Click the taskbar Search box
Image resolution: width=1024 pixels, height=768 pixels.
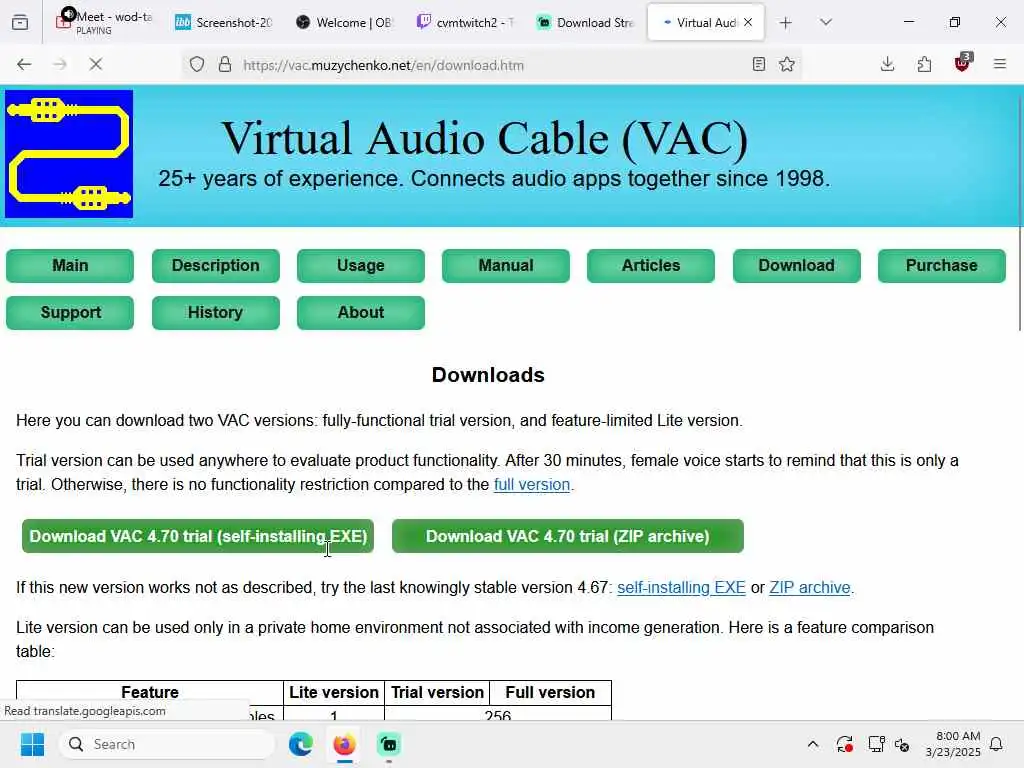[x=167, y=744]
